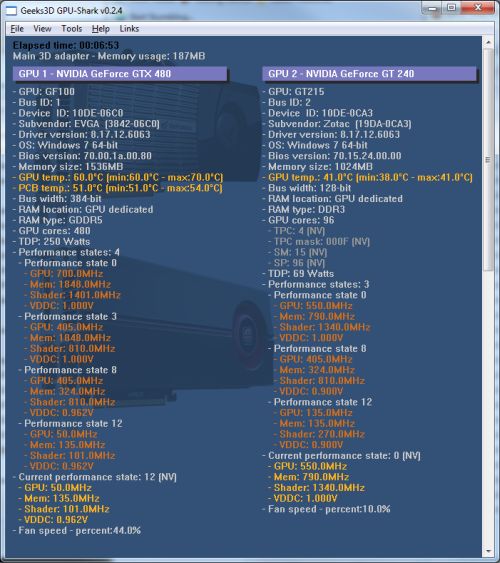This screenshot has width=500, height=563.
Task: Click 'TDP: 250 Watts' line
Action: click(x=51, y=242)
